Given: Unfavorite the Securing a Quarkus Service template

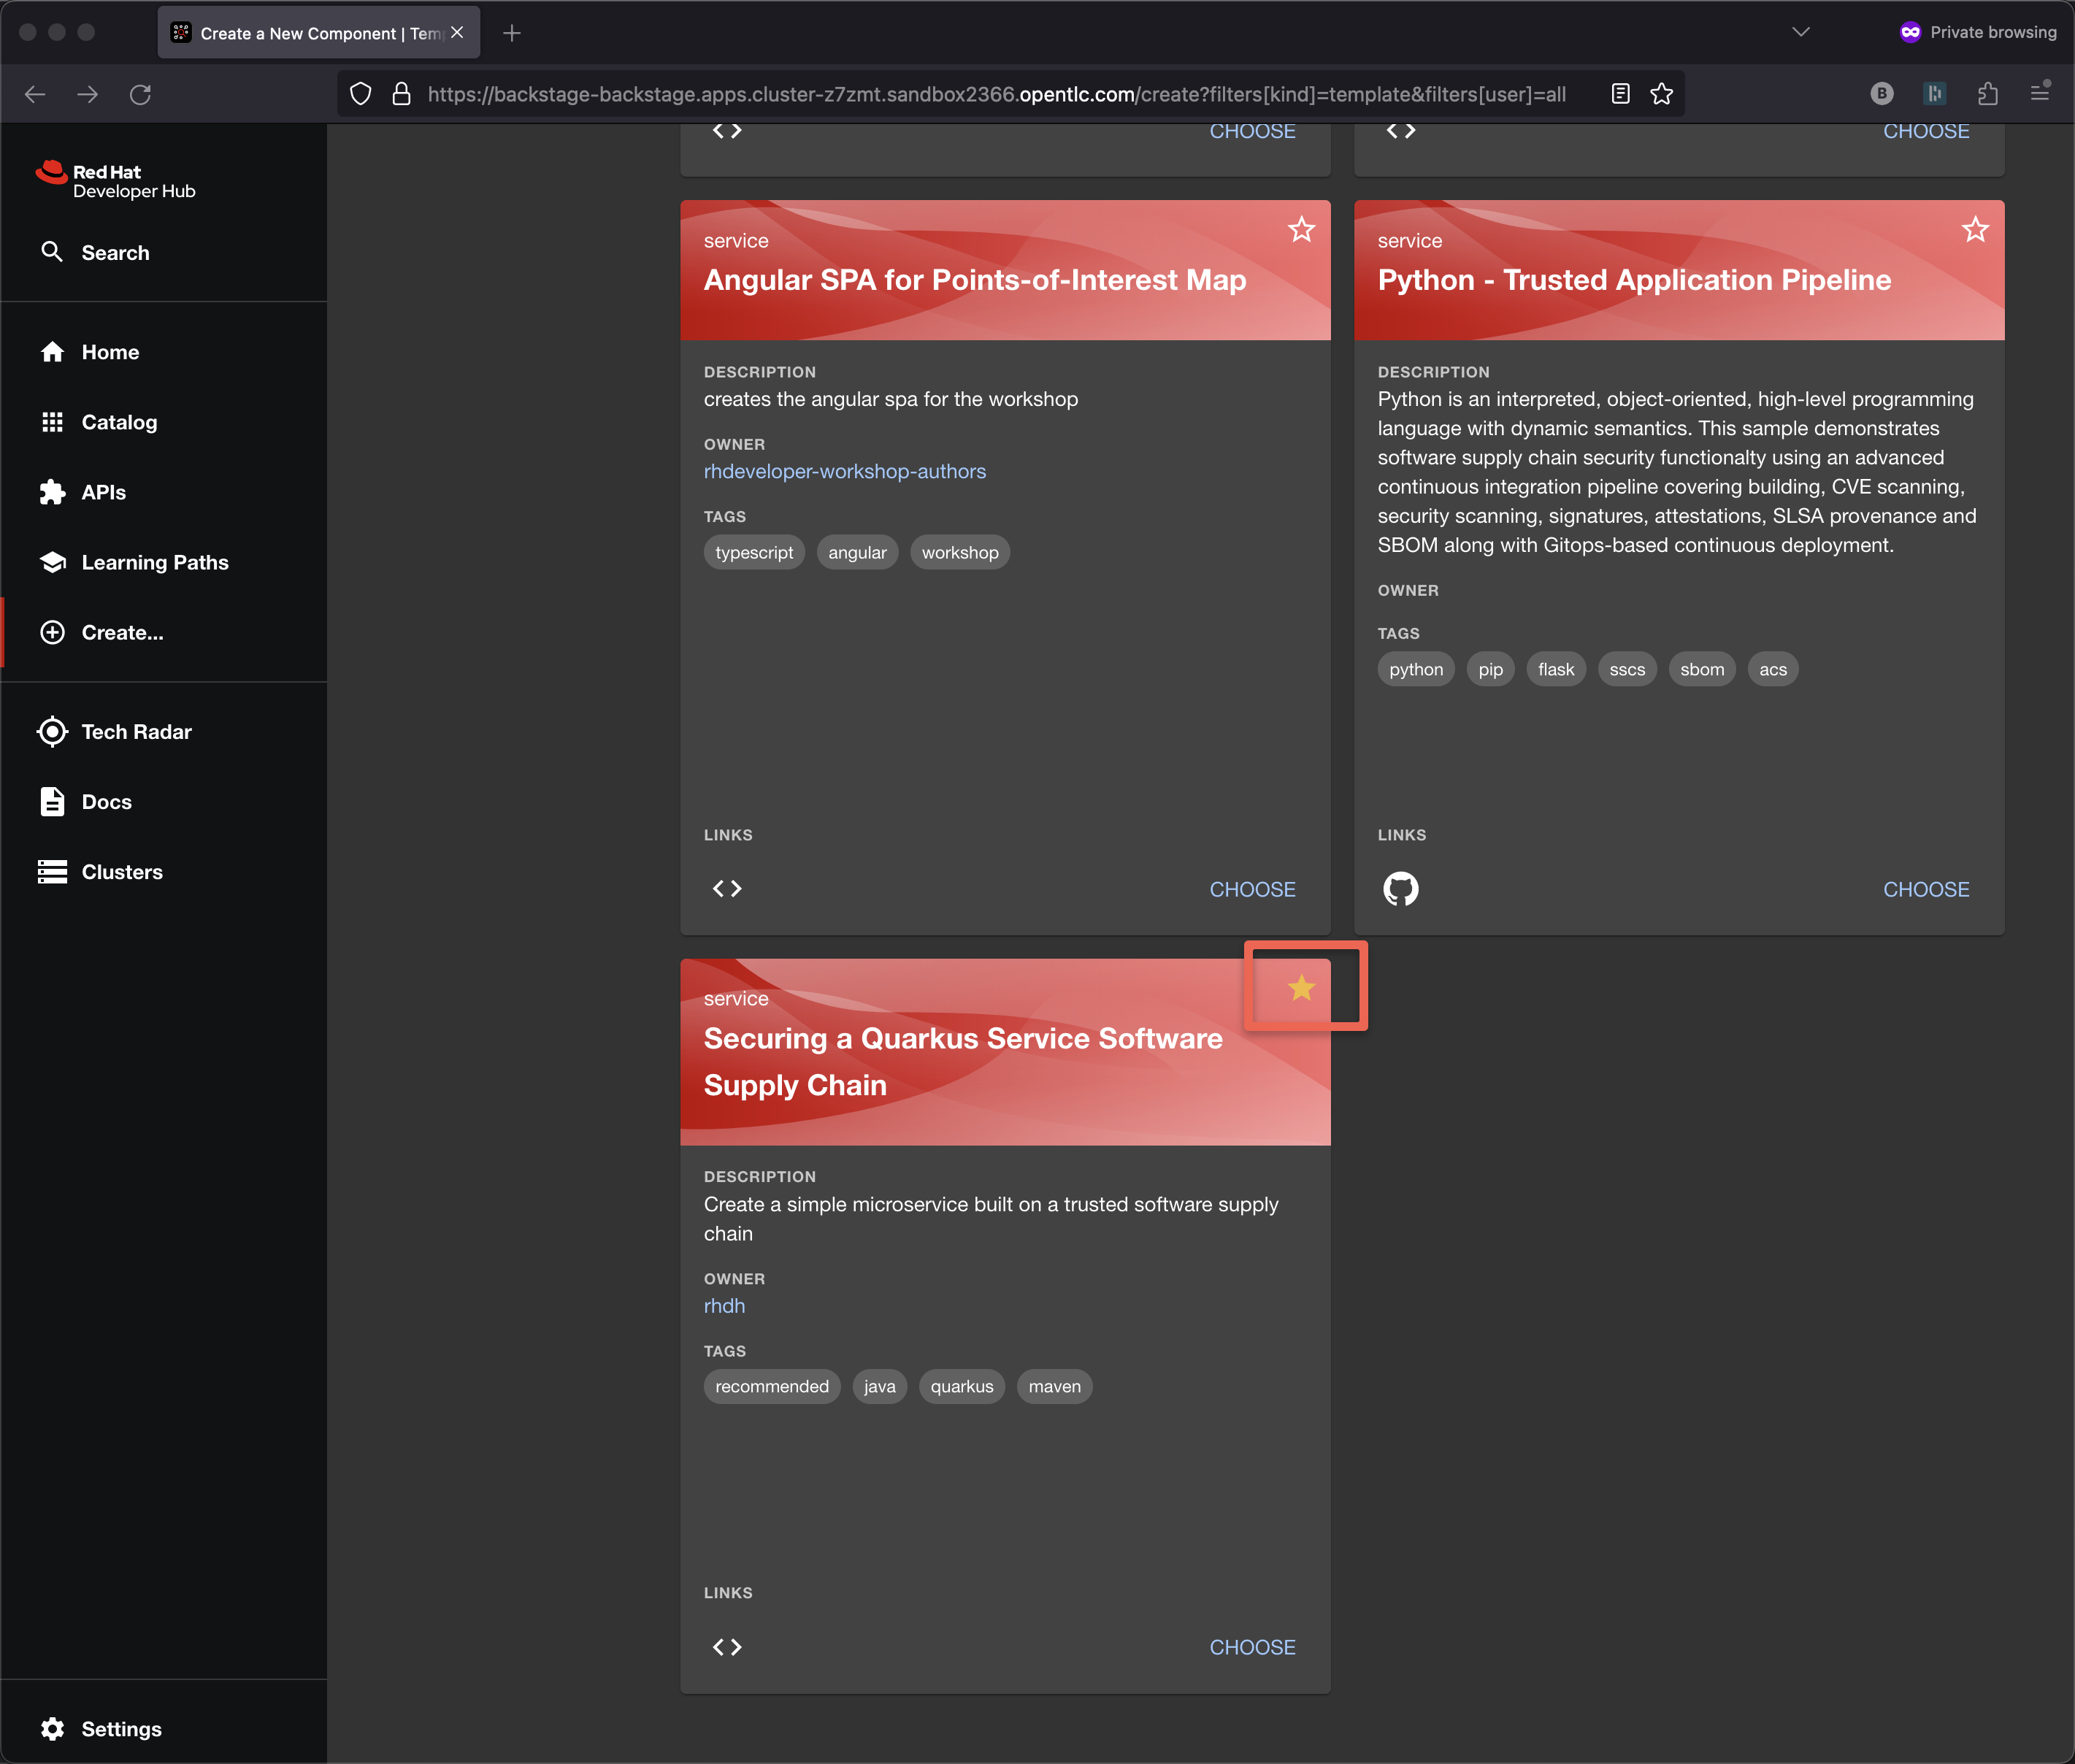Looking at the screenshot, I should [1301, 988].
